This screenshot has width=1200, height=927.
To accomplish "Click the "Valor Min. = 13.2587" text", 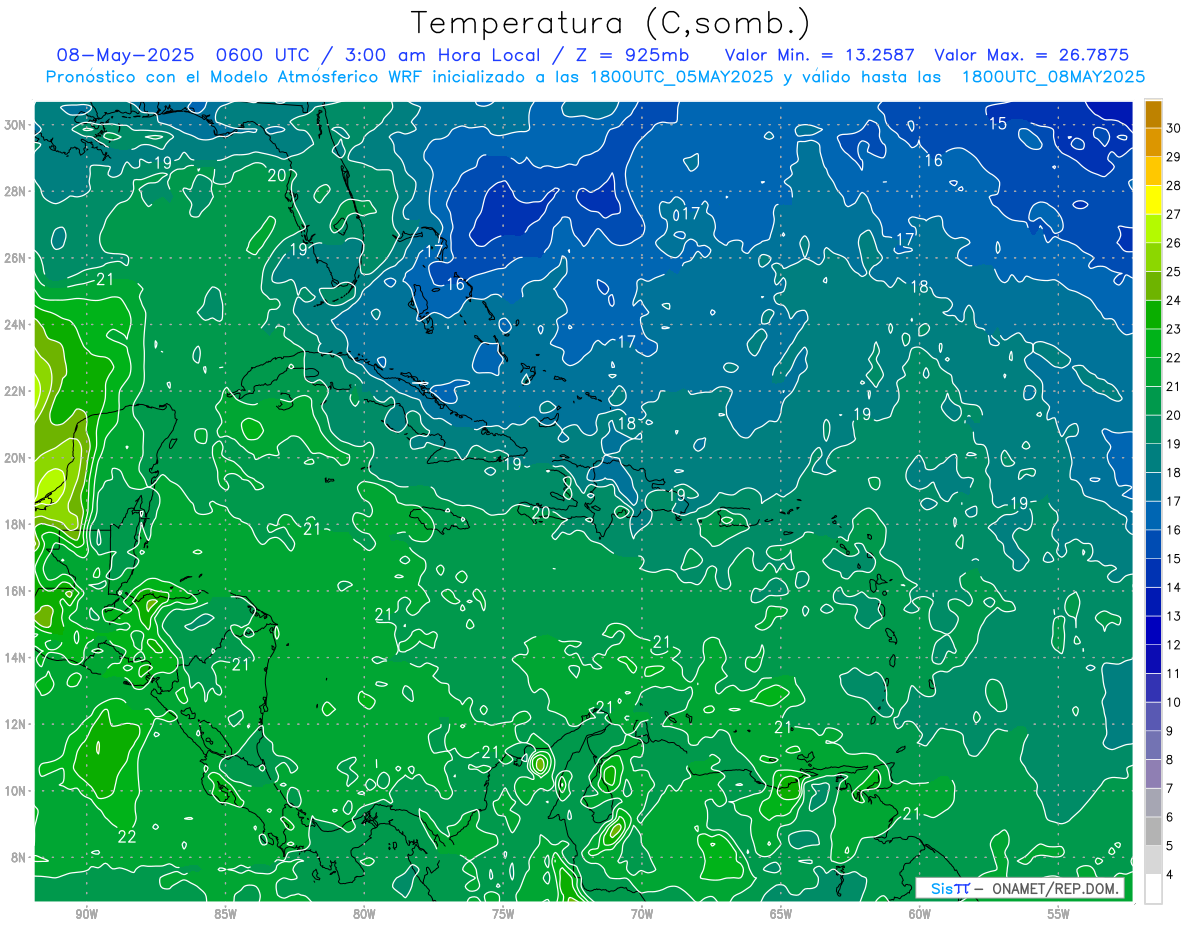I will click(820, 55).
